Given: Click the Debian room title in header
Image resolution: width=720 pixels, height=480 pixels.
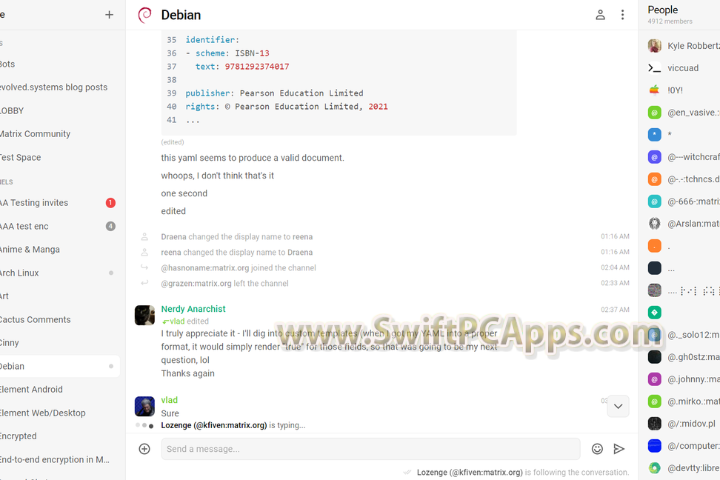Looking at the screenshot, I should point(181,15).
